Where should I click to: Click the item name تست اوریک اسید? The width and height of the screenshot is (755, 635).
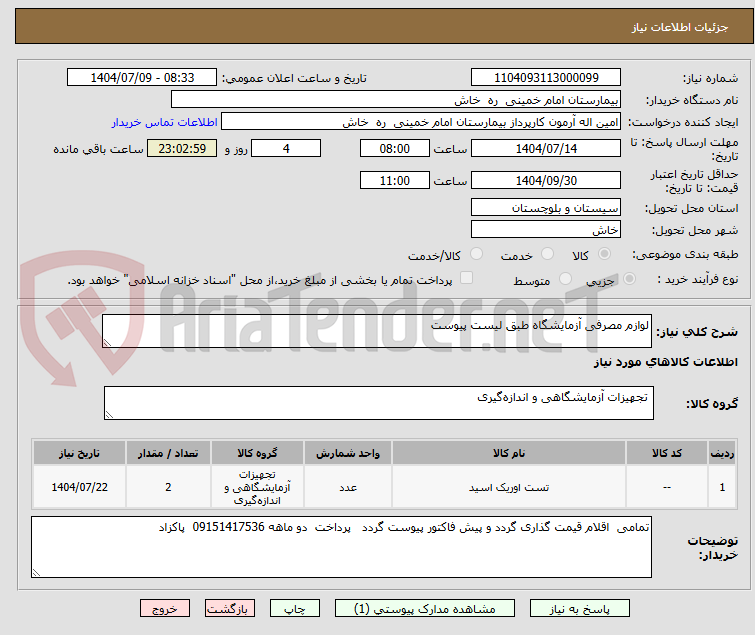[509, 488]
